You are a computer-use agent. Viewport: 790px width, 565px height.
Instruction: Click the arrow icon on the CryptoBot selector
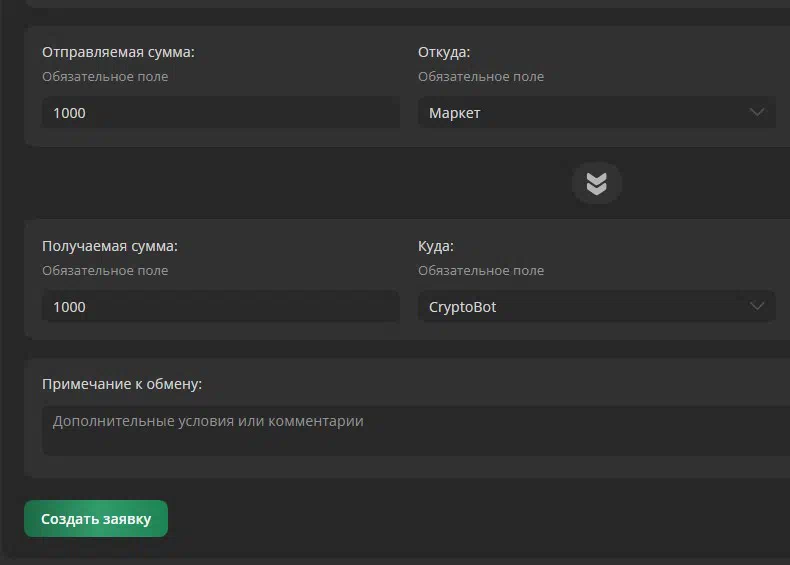click(757, 306)
